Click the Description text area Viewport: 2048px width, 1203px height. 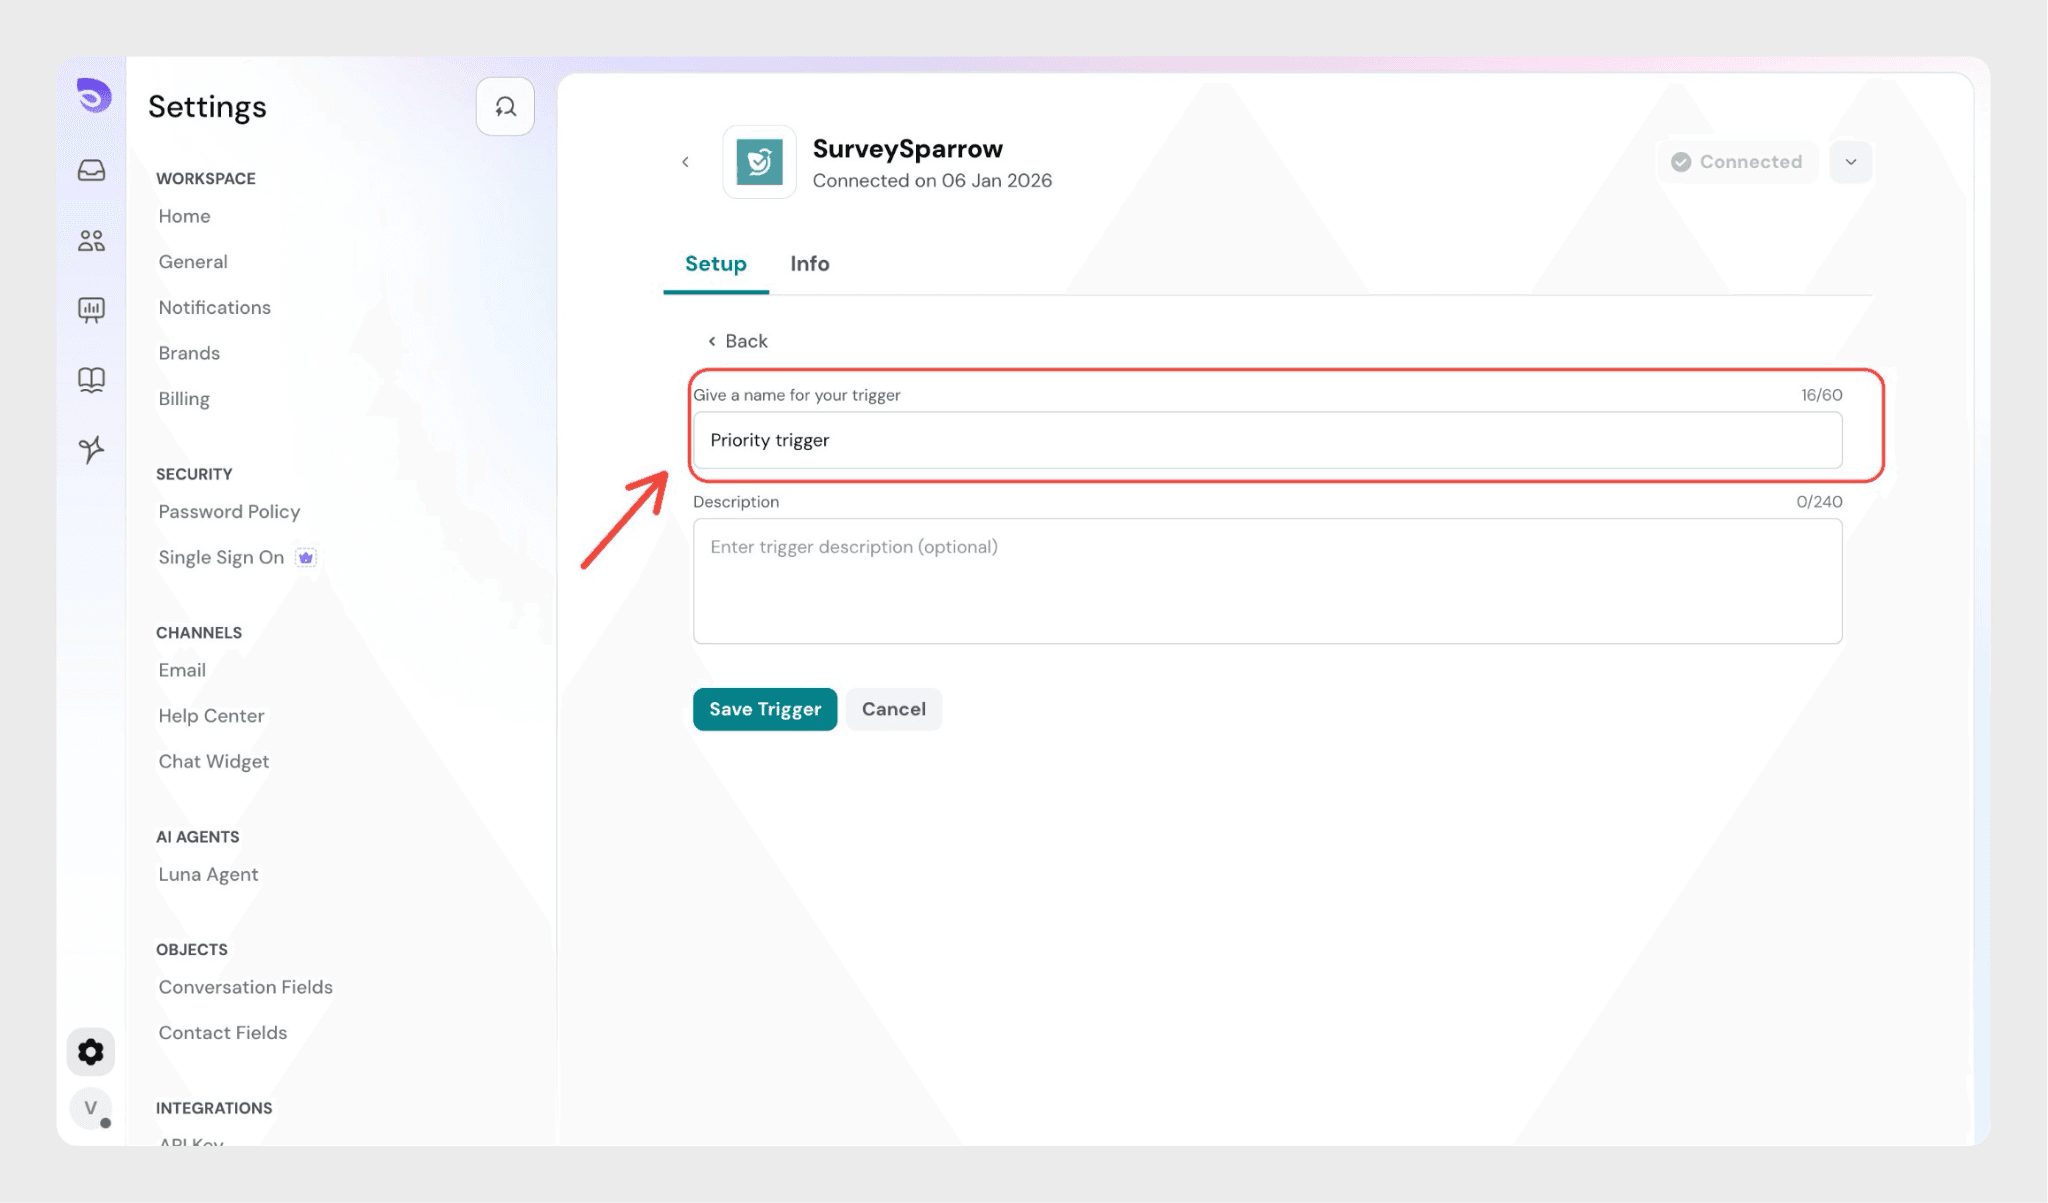click(1267, 581)
